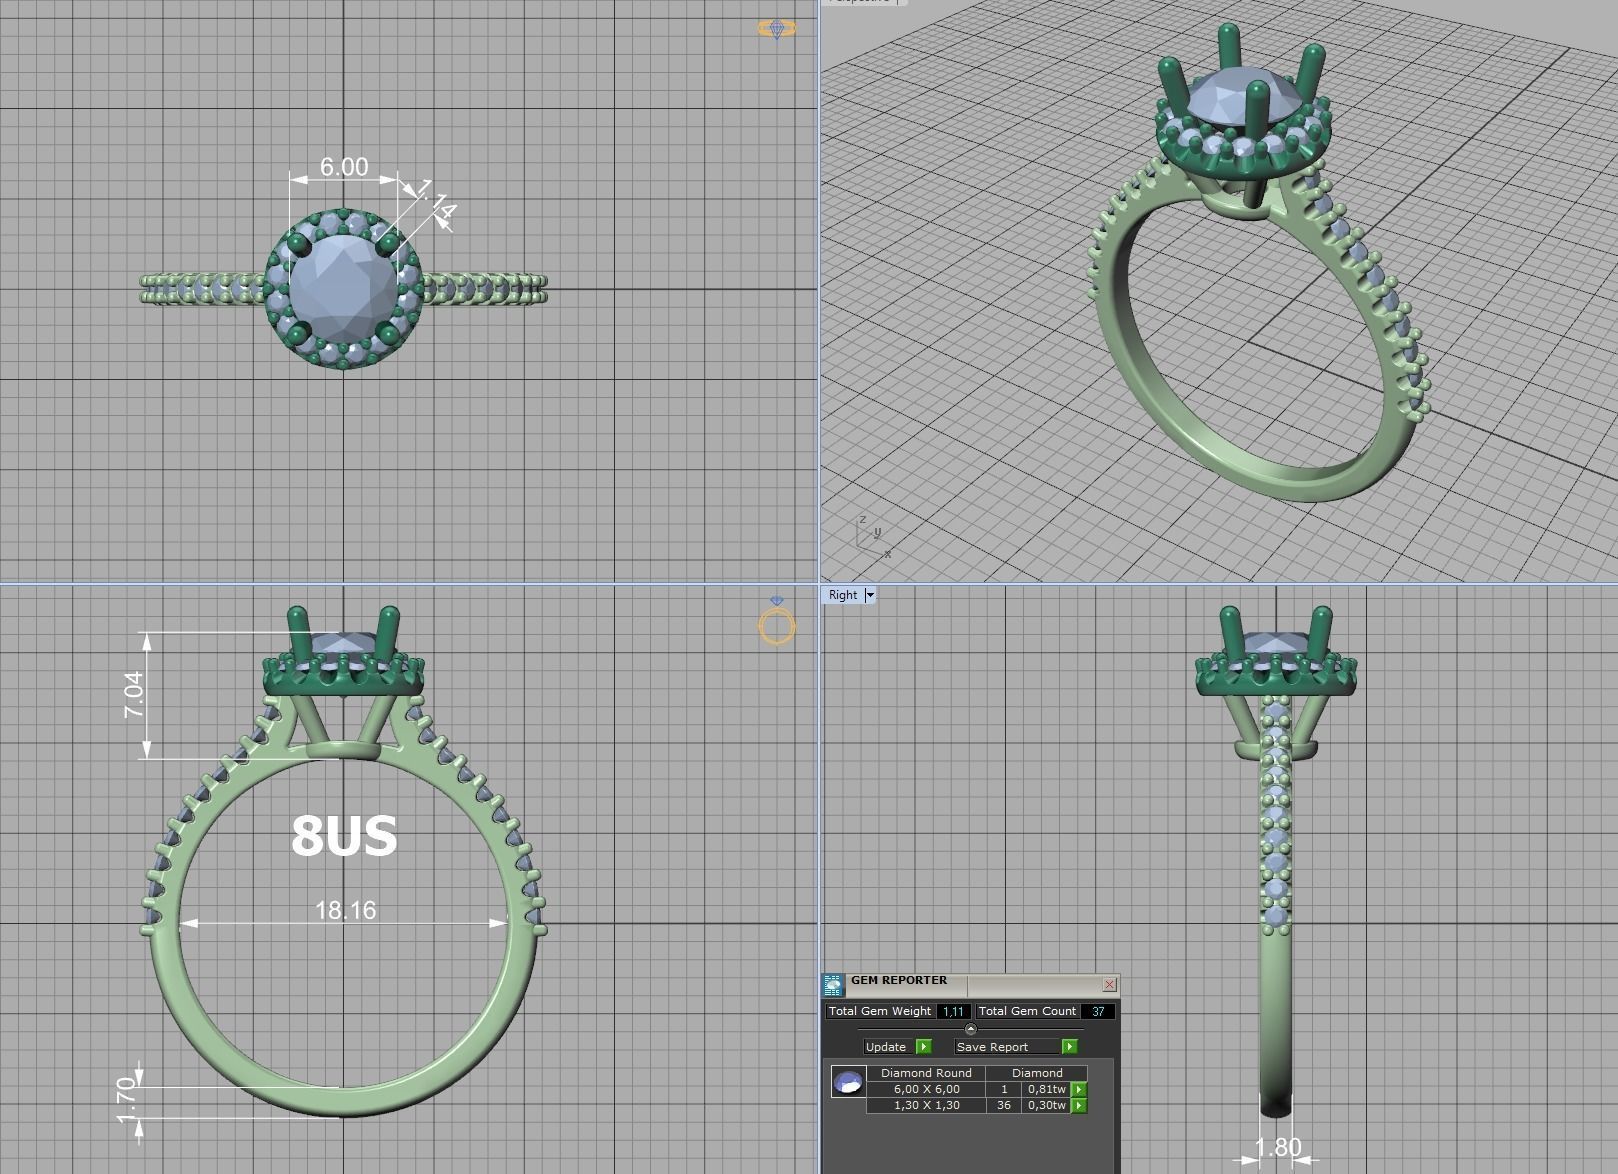Collapse the Gem Reporter summary with the chevron
Viewport: 1618px width, 1174px height.
970,1028
